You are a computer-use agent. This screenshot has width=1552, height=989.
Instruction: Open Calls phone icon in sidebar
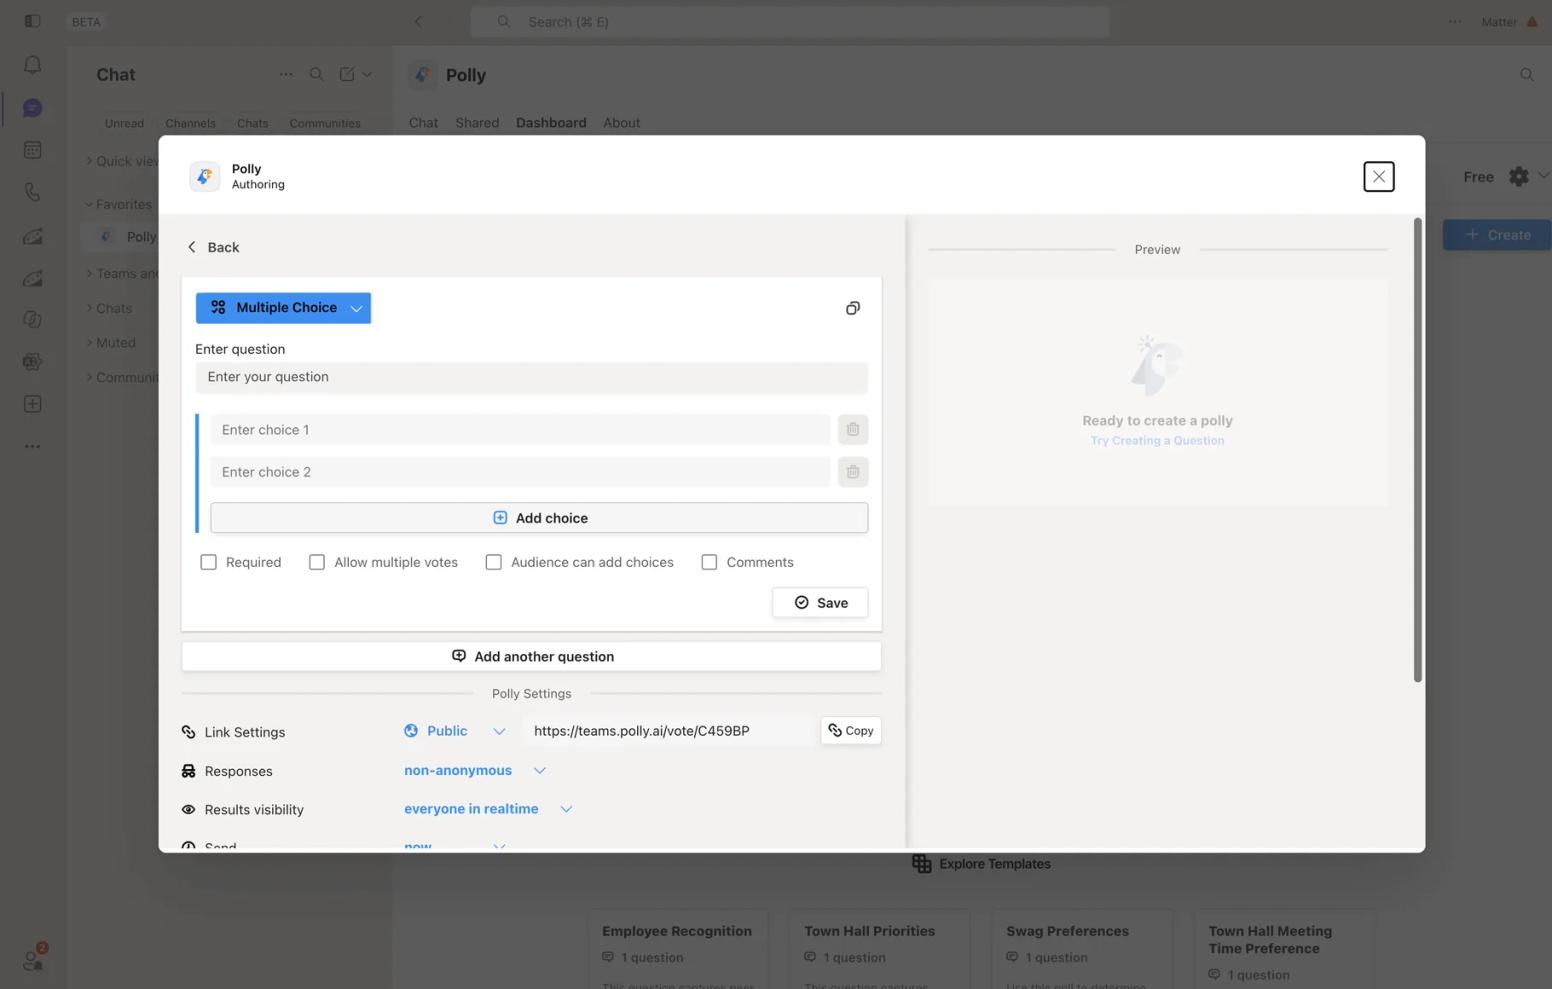pos(32,193)
